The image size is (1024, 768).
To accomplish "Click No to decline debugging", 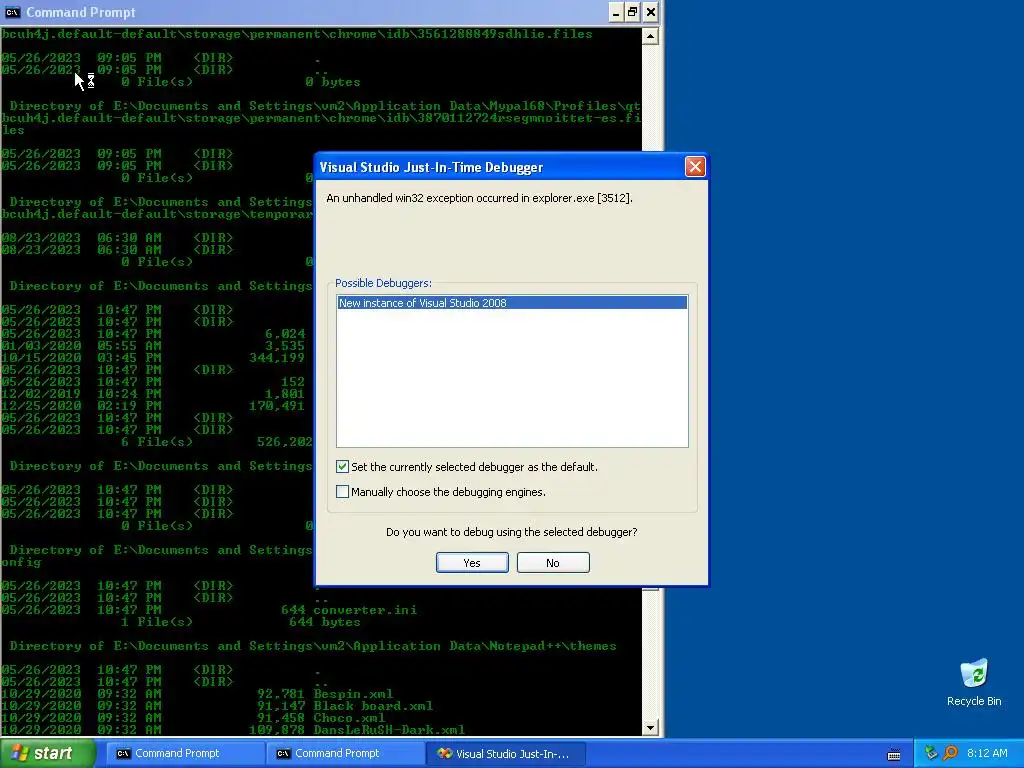I will tap(553, 563).
